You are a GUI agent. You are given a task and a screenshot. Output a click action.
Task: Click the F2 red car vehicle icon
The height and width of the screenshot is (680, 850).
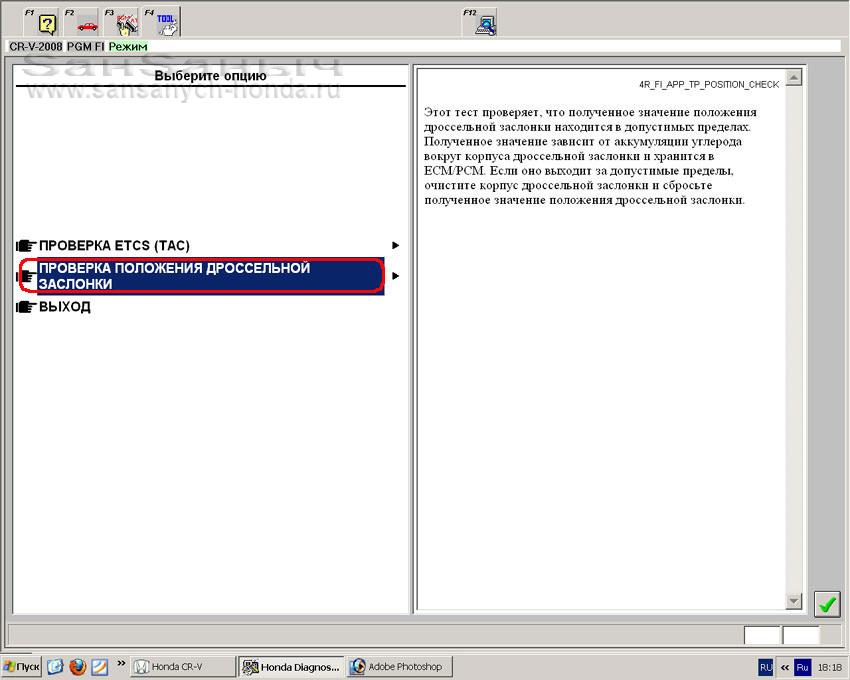[87, 24]
